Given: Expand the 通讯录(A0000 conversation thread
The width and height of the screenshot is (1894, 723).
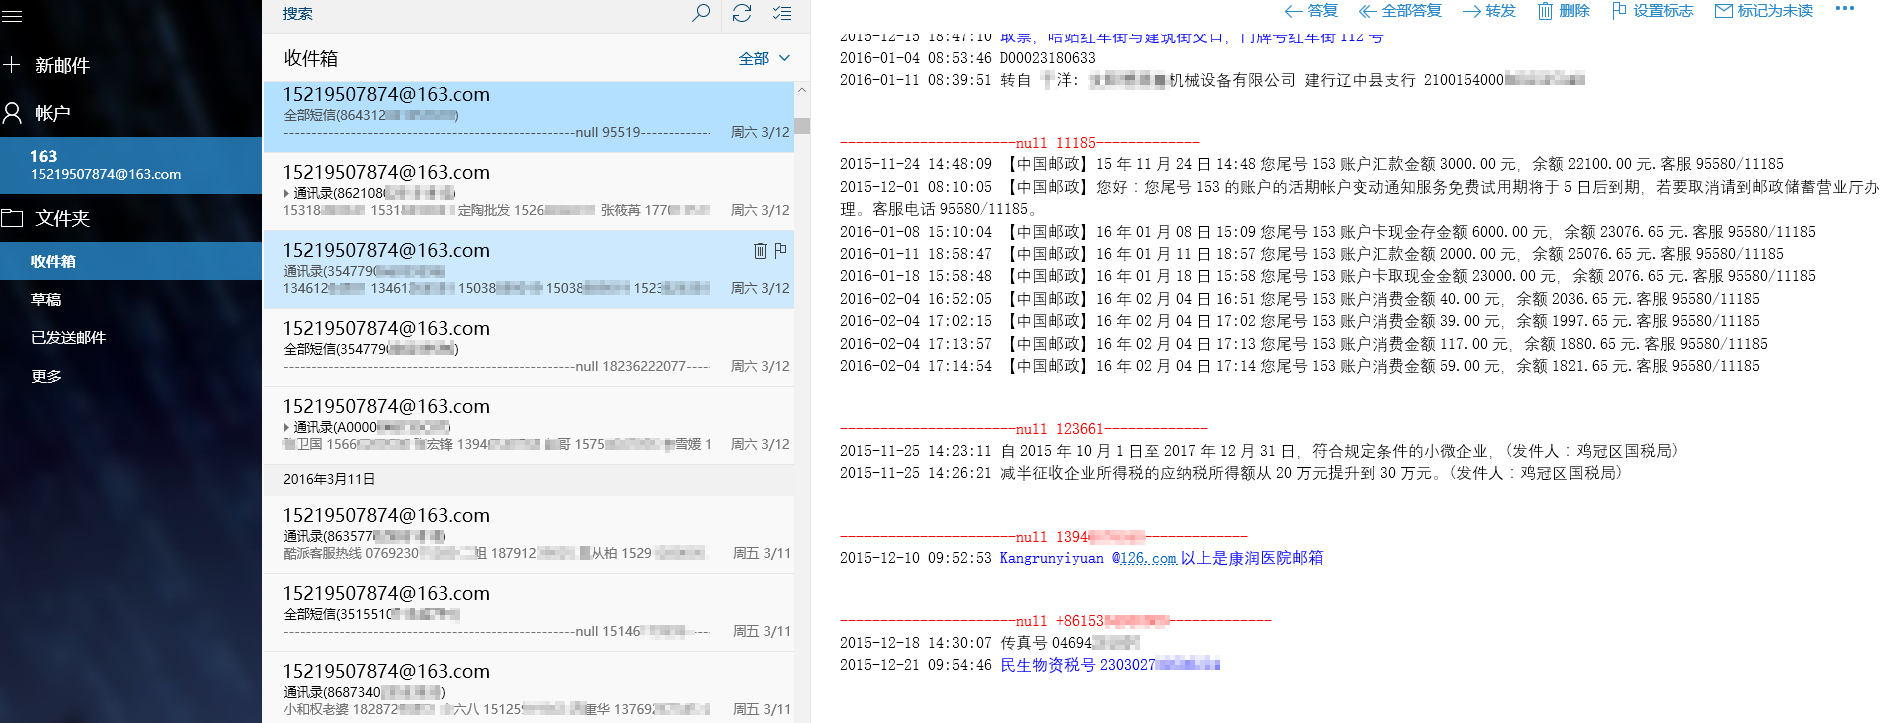Looking at the screenshot, I should click(286, 427).
